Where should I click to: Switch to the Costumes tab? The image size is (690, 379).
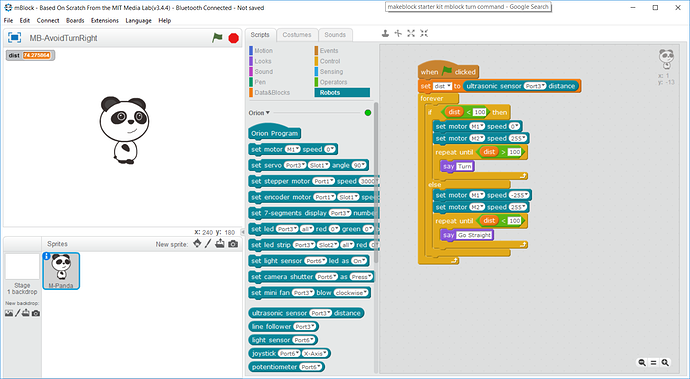pos(297,35)
